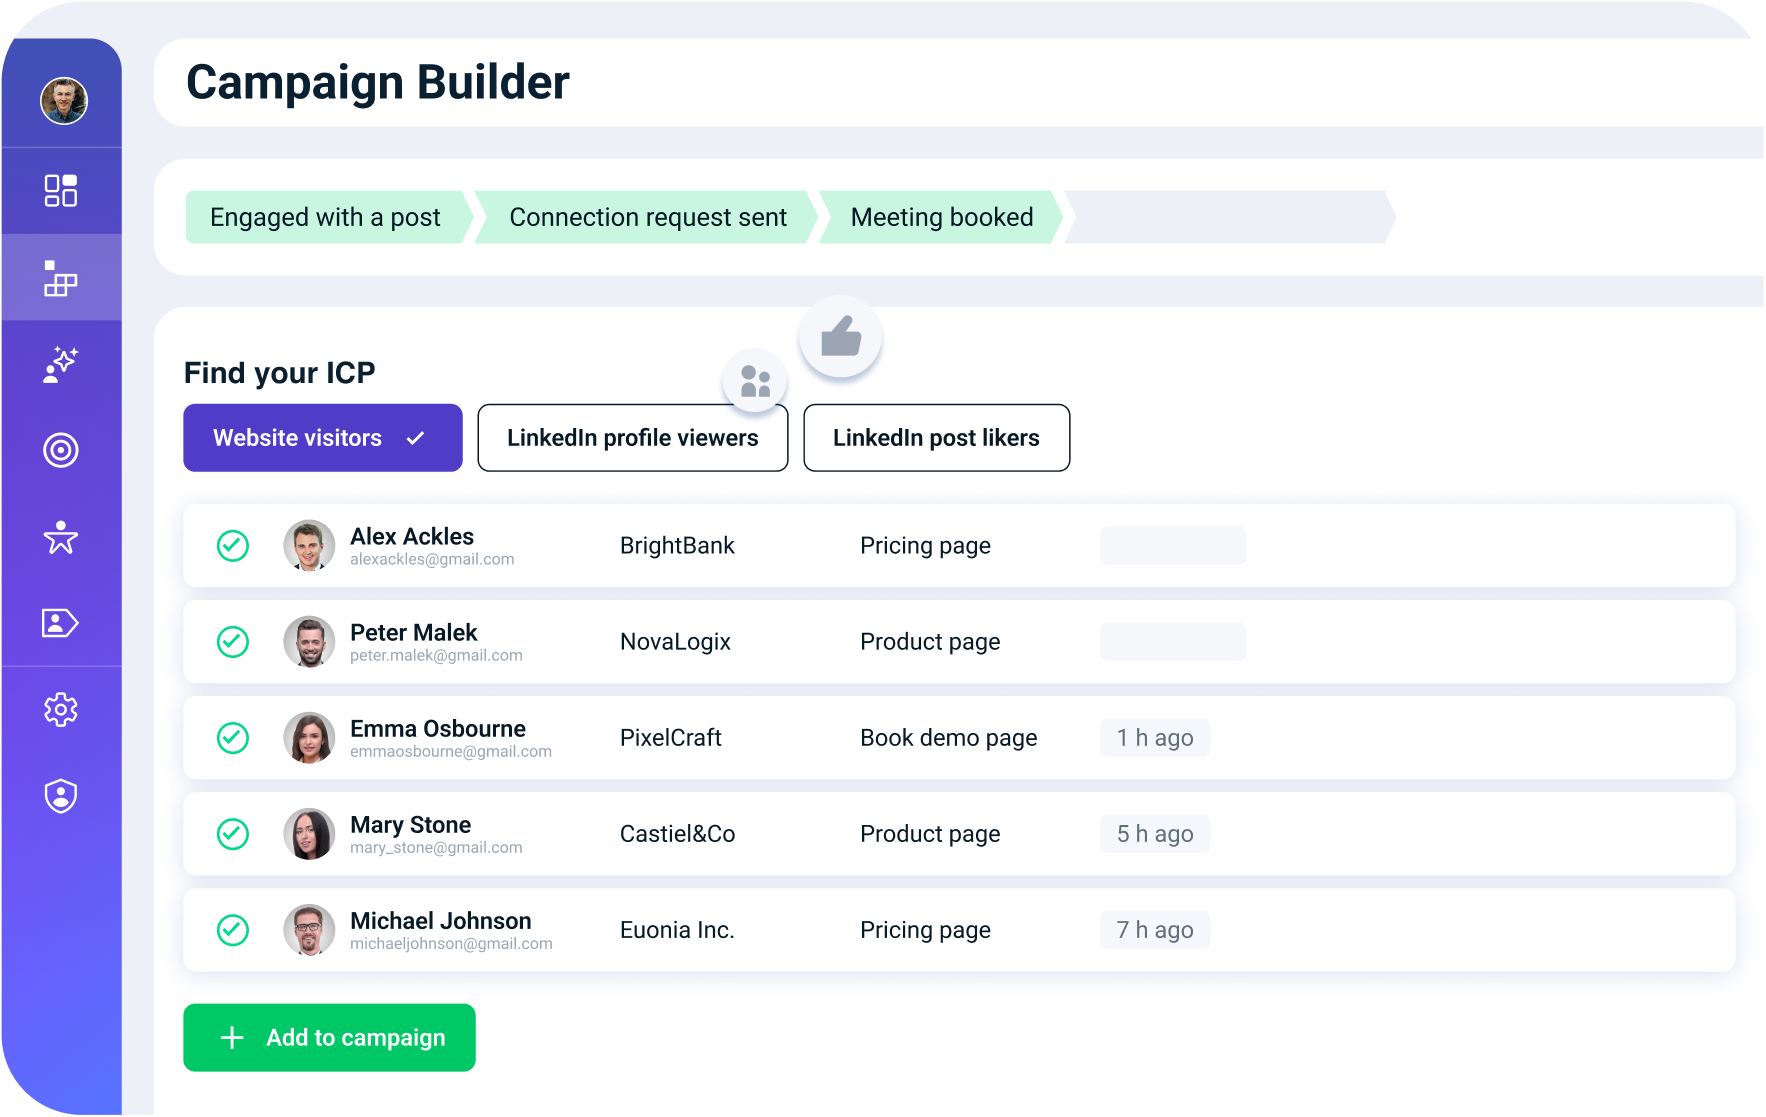Select the Engaged with a post step
This screenshot has width=1766, height=1117.
click(325, 217)
